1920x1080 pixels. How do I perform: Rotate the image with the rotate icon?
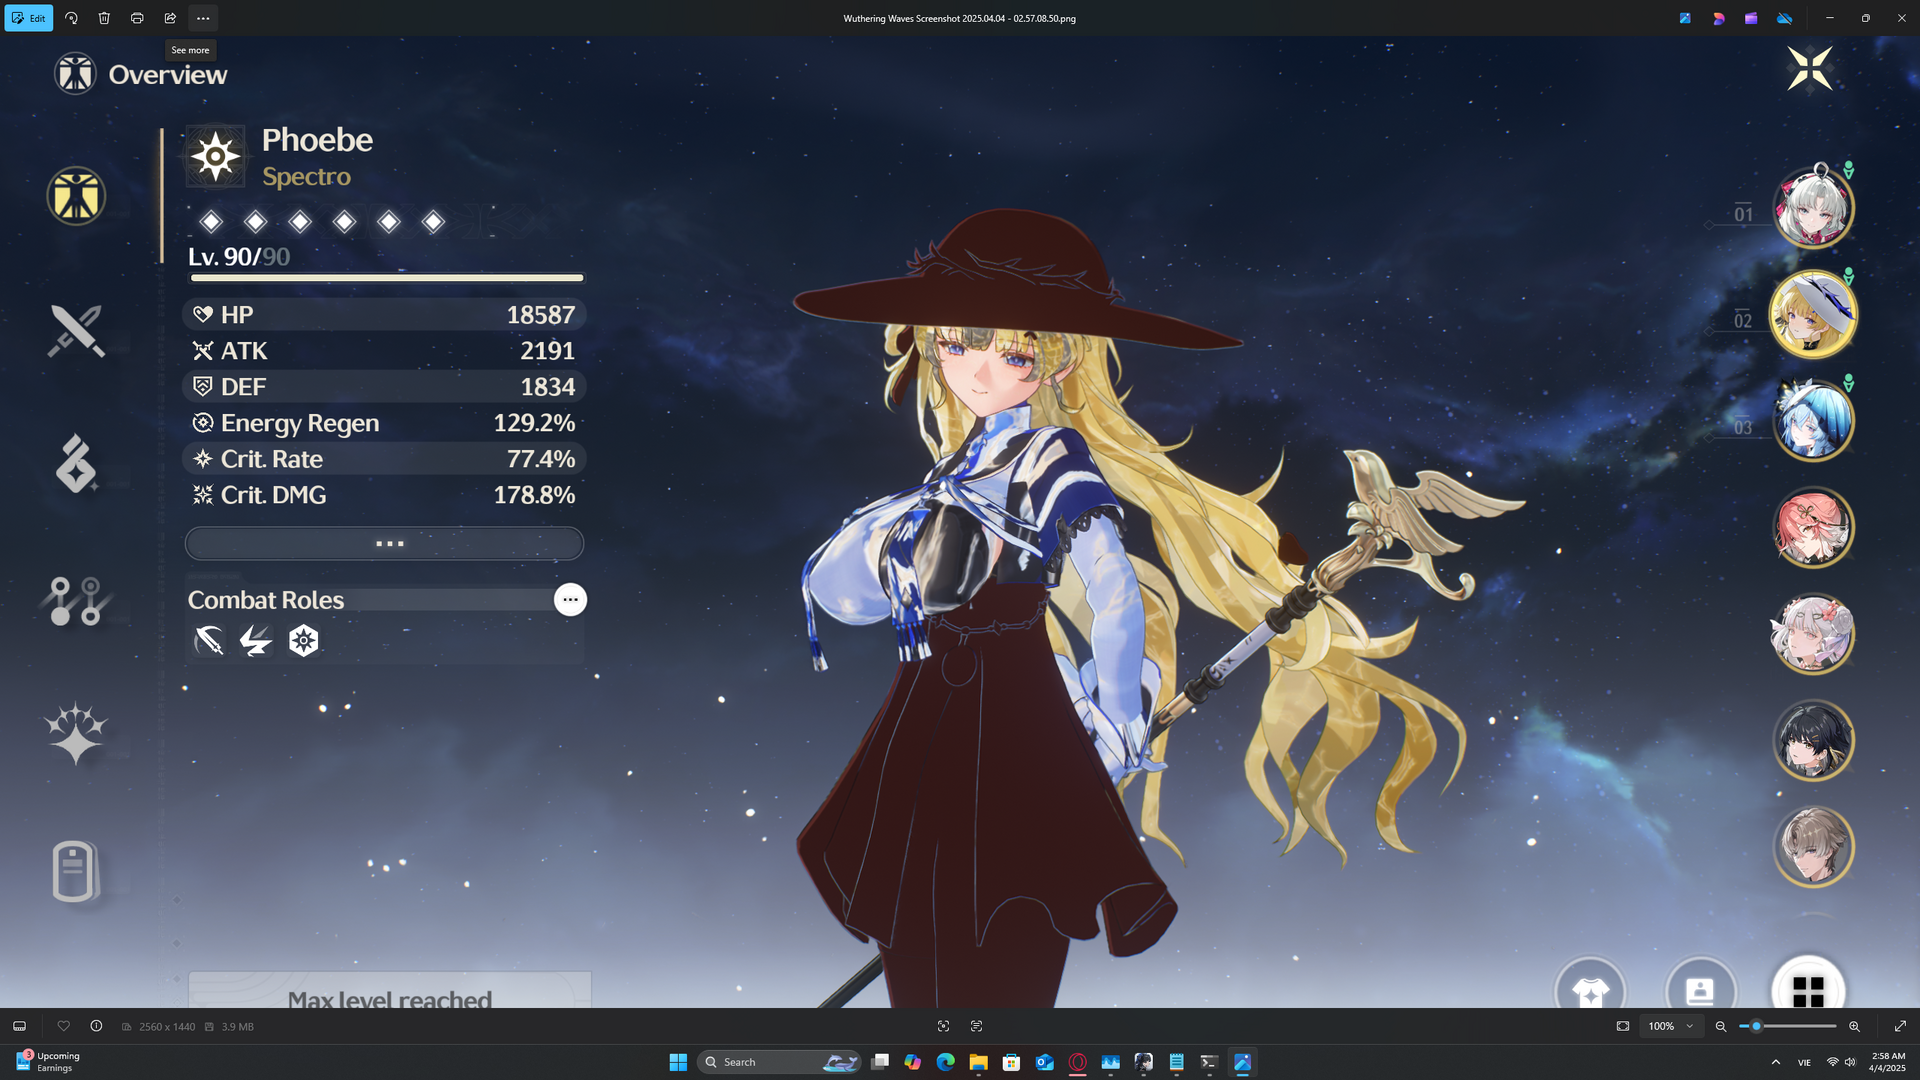click(71, 18)
